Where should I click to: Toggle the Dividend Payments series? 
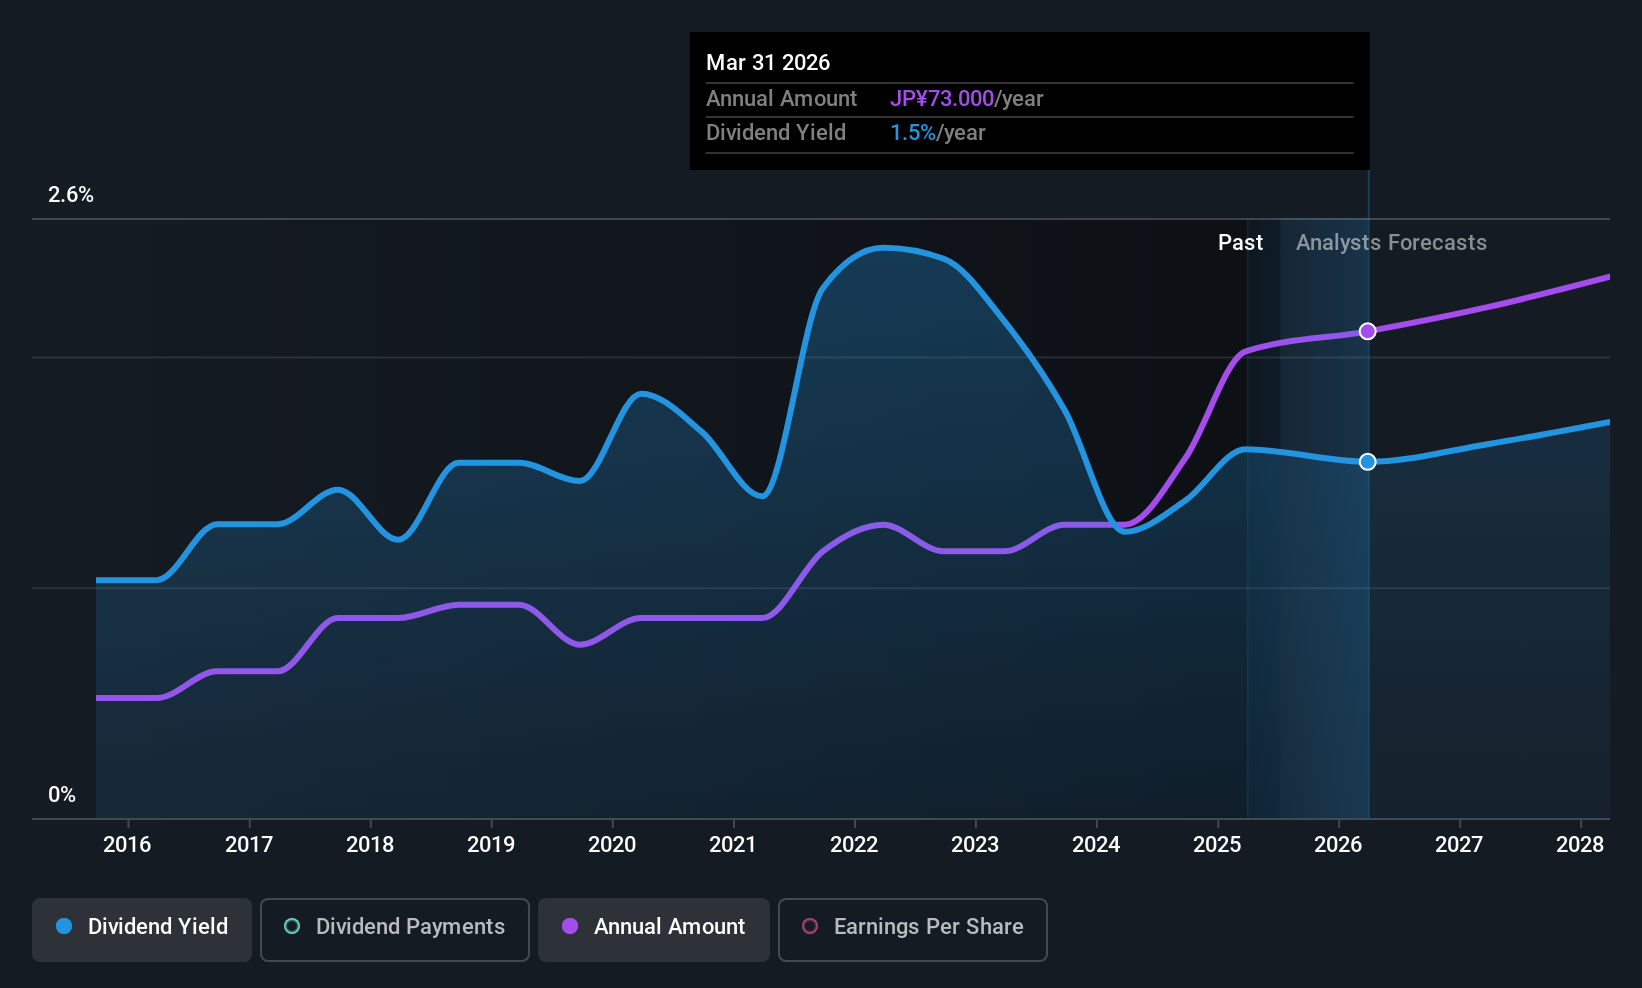[395, 930]
